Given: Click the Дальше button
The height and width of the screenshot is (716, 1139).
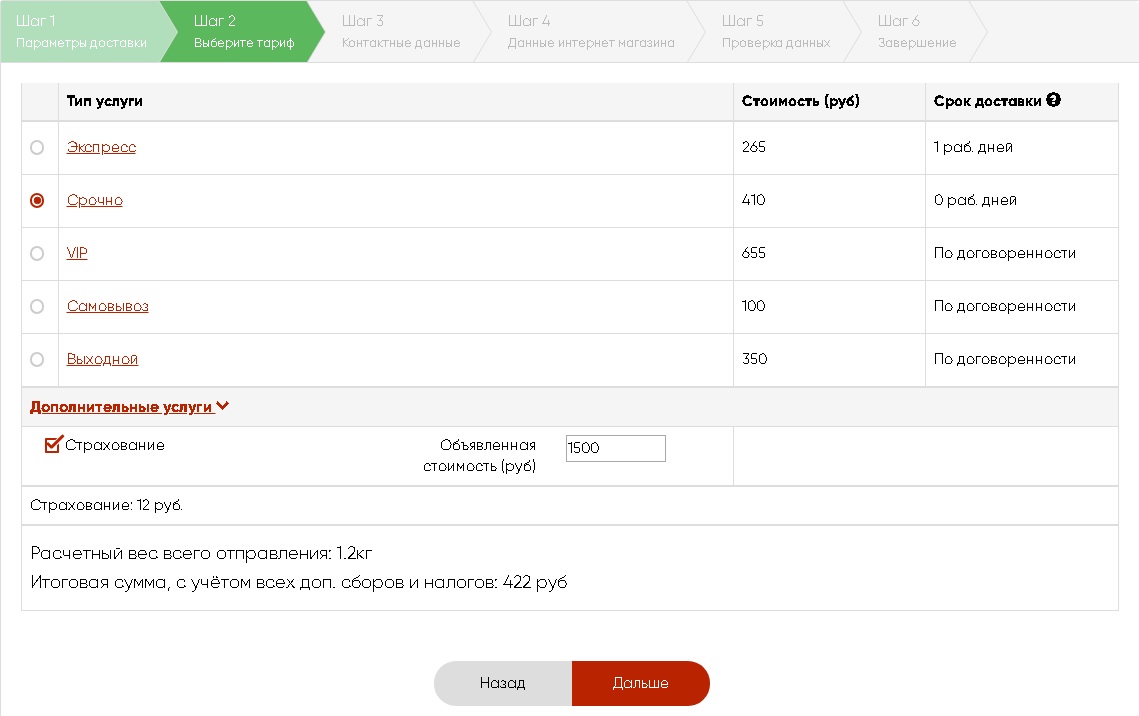Looking at the screenshot, I should tap(641, 683).
